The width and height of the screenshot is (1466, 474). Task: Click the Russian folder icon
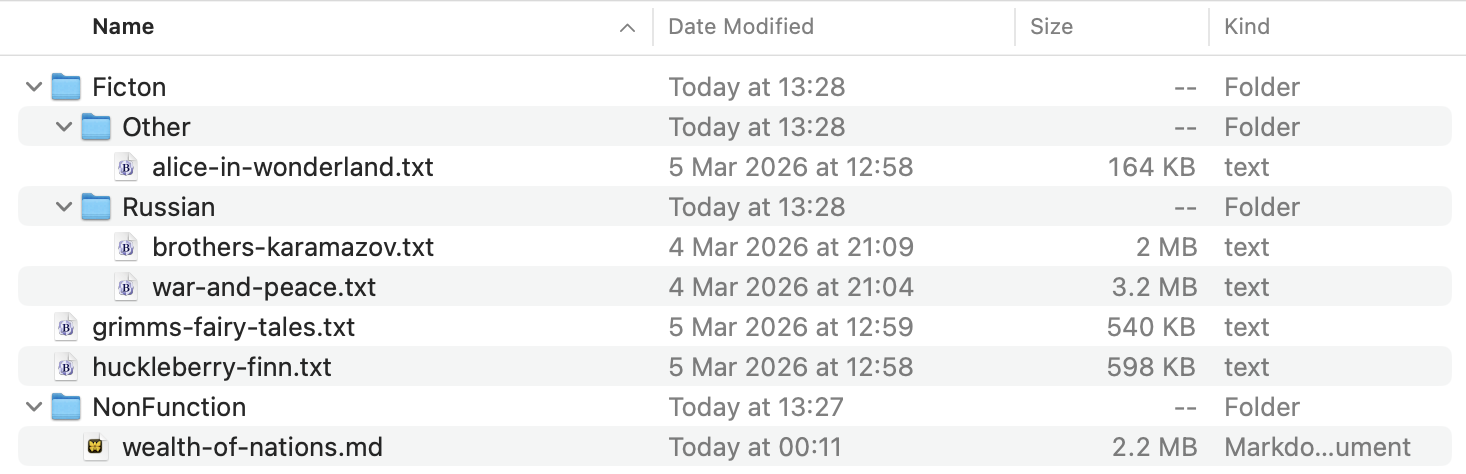pos(96,207)
